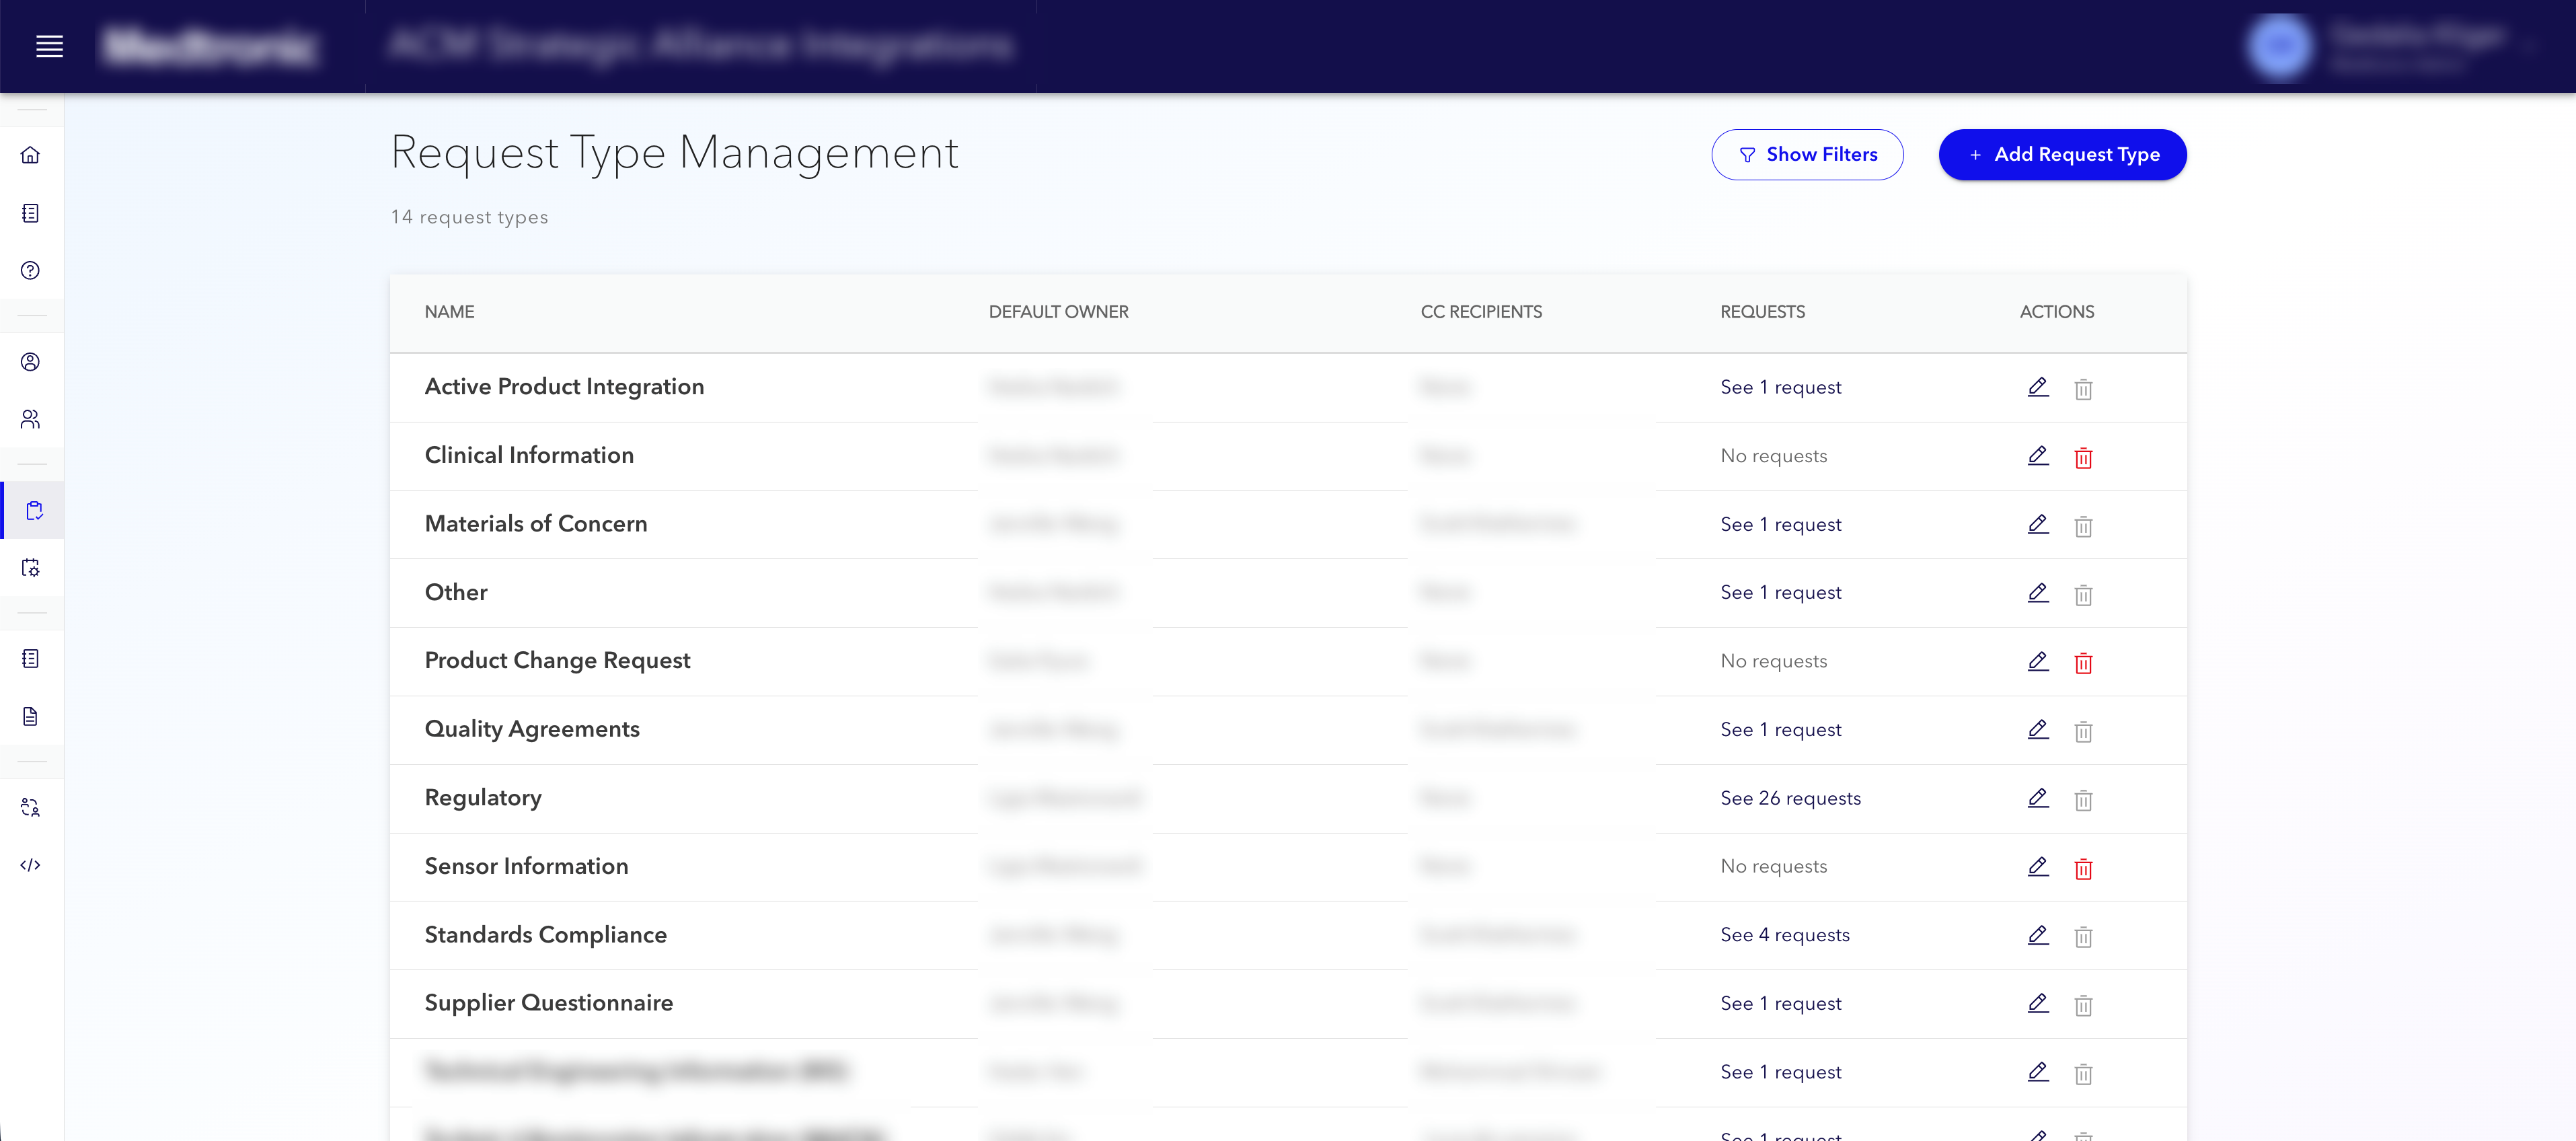
Task: Open the hamburger navigation menu
Action: (x=49, y=46)
